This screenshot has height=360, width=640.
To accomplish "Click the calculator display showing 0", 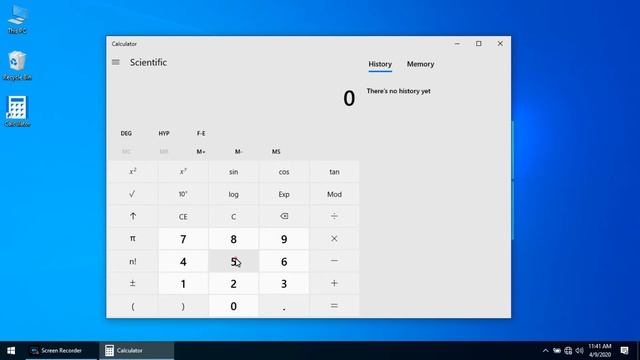I will click(x=349, y=98).
